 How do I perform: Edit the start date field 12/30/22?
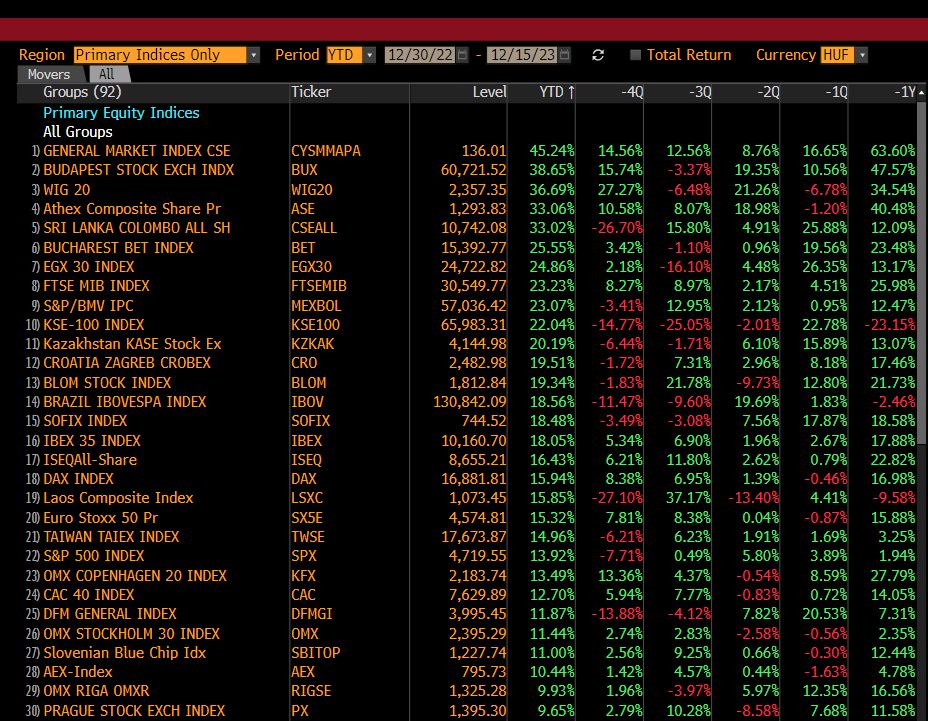tap(421, 55)
